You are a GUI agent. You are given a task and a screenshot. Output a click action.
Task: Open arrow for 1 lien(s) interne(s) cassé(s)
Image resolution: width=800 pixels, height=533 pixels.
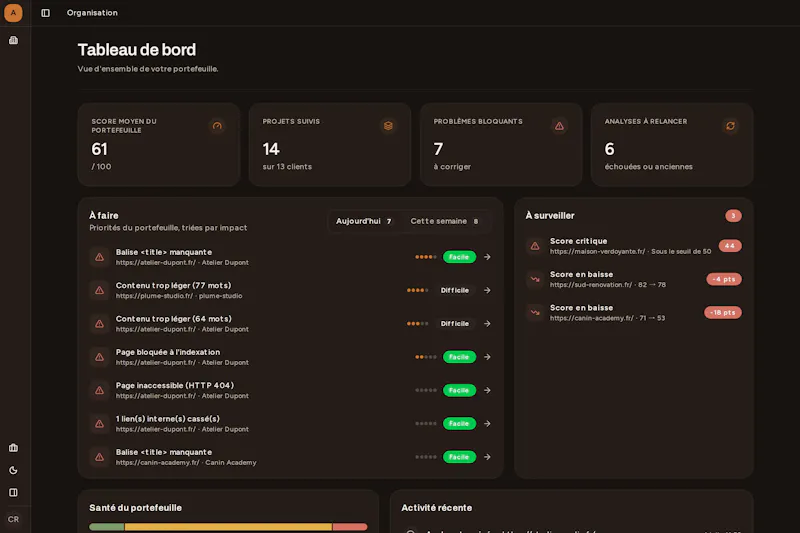pos(487,423)
